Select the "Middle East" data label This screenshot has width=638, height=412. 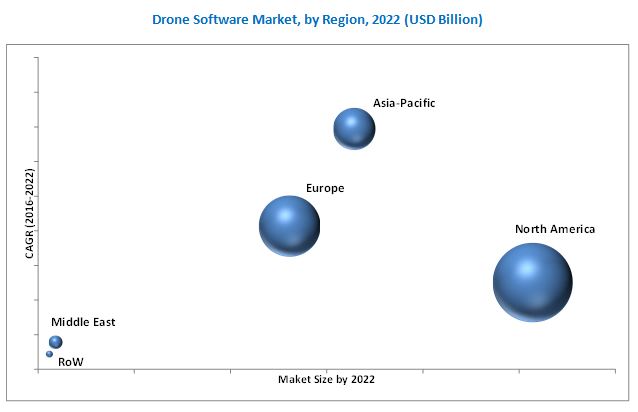tap(83, 322)
